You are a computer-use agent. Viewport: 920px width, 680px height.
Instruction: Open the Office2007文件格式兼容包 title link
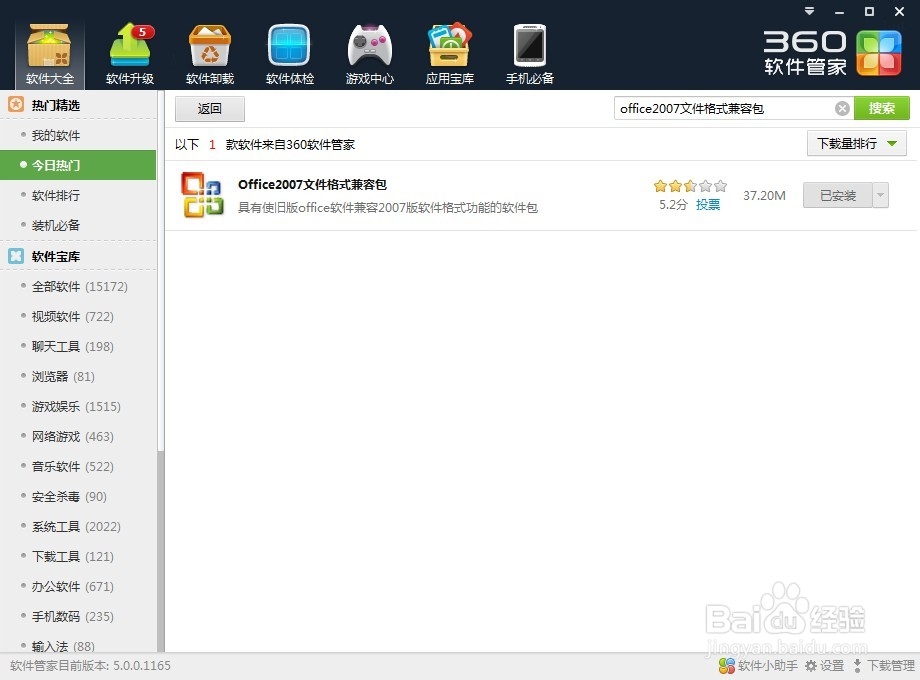pos(312,184)
